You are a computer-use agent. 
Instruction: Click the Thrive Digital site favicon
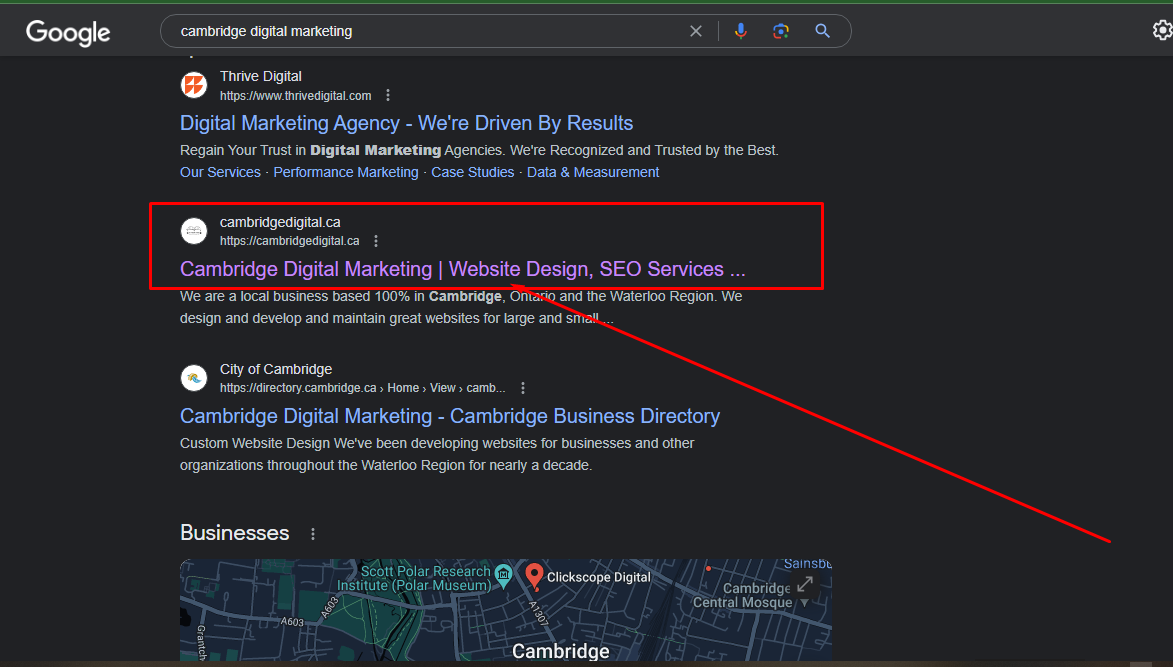tap(194, 85)
